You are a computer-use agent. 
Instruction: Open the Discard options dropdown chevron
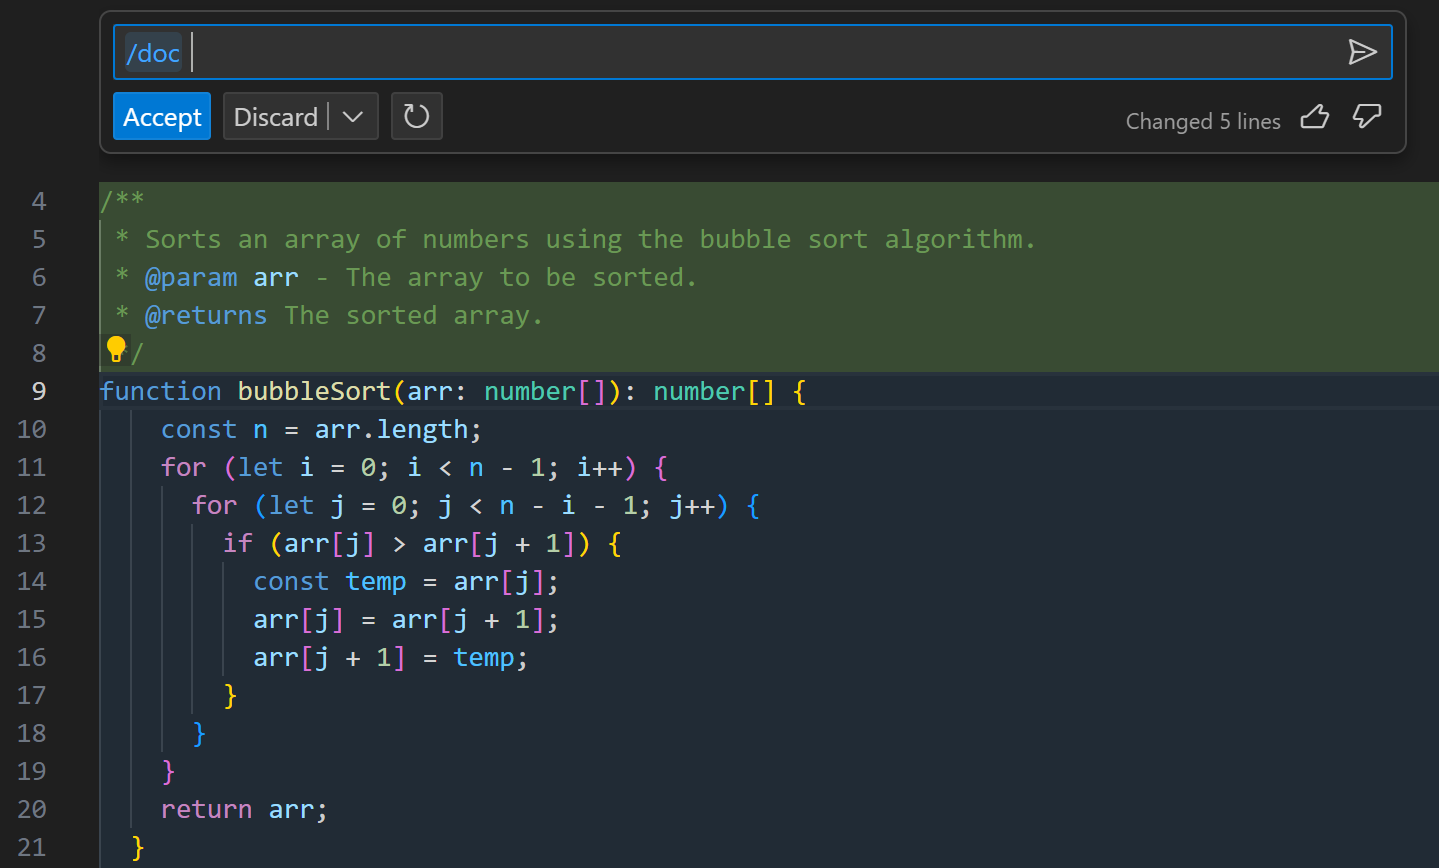[x=353, y=116]
